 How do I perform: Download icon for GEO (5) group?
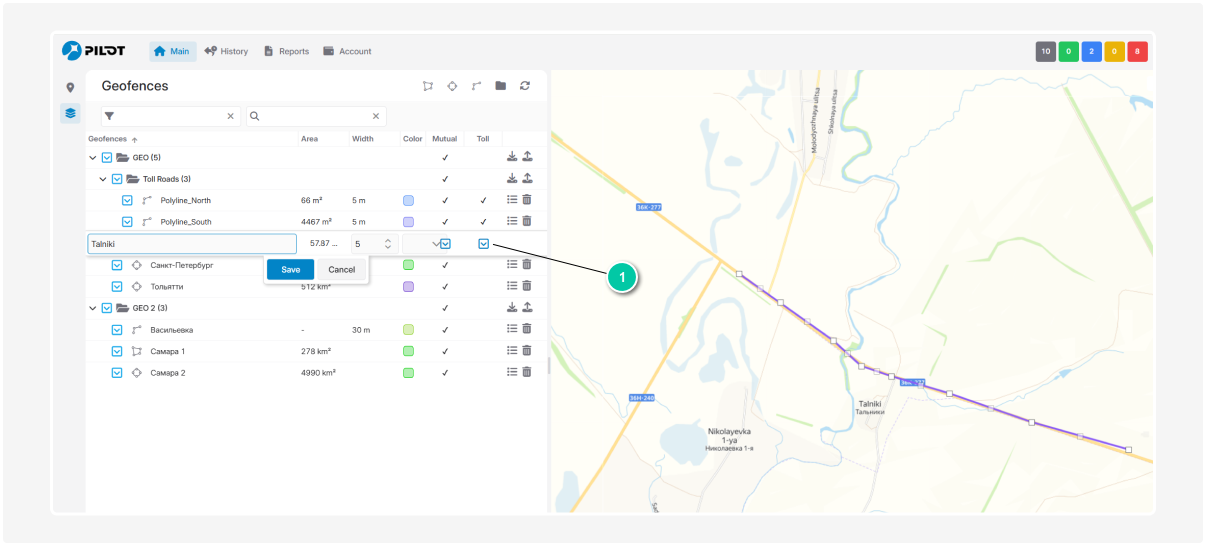[x=512, y=157]
